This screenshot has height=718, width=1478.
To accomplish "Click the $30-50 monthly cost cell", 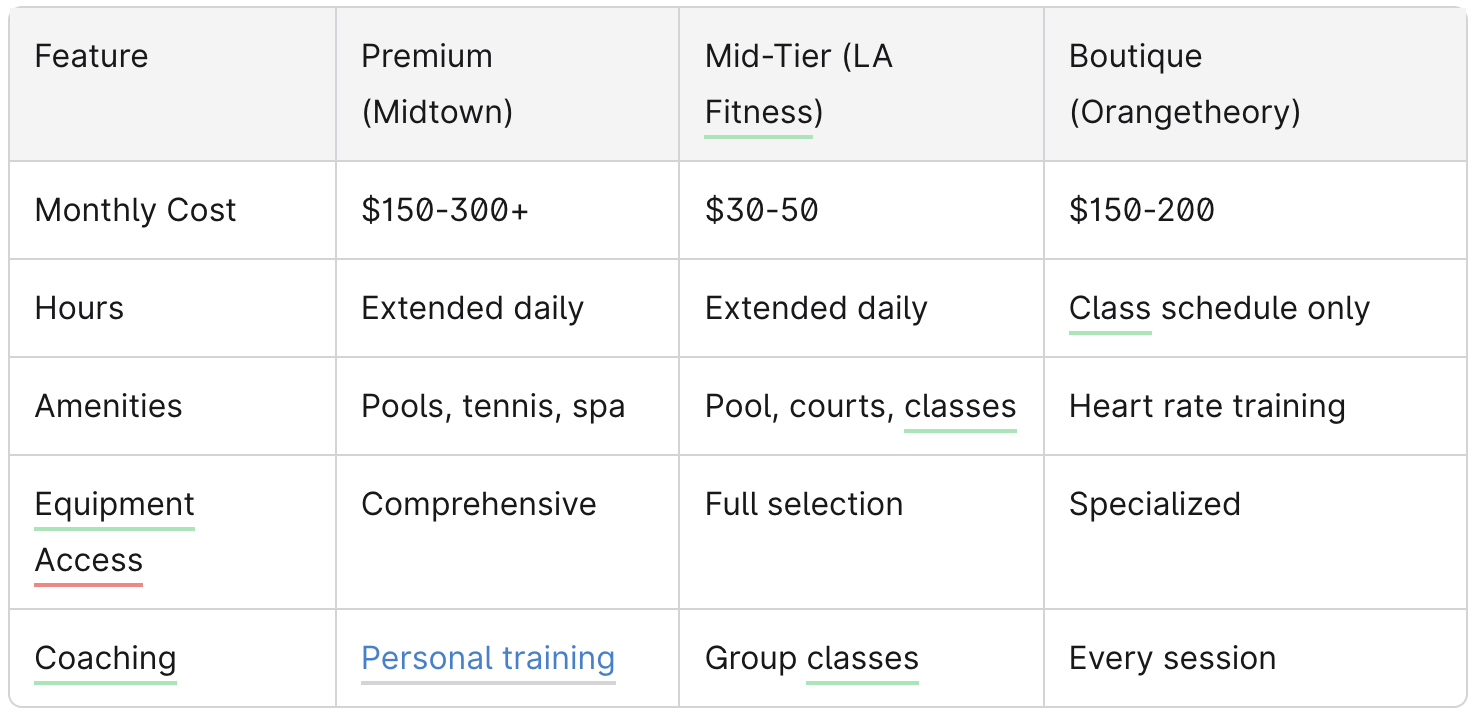I will click(862, 210).
